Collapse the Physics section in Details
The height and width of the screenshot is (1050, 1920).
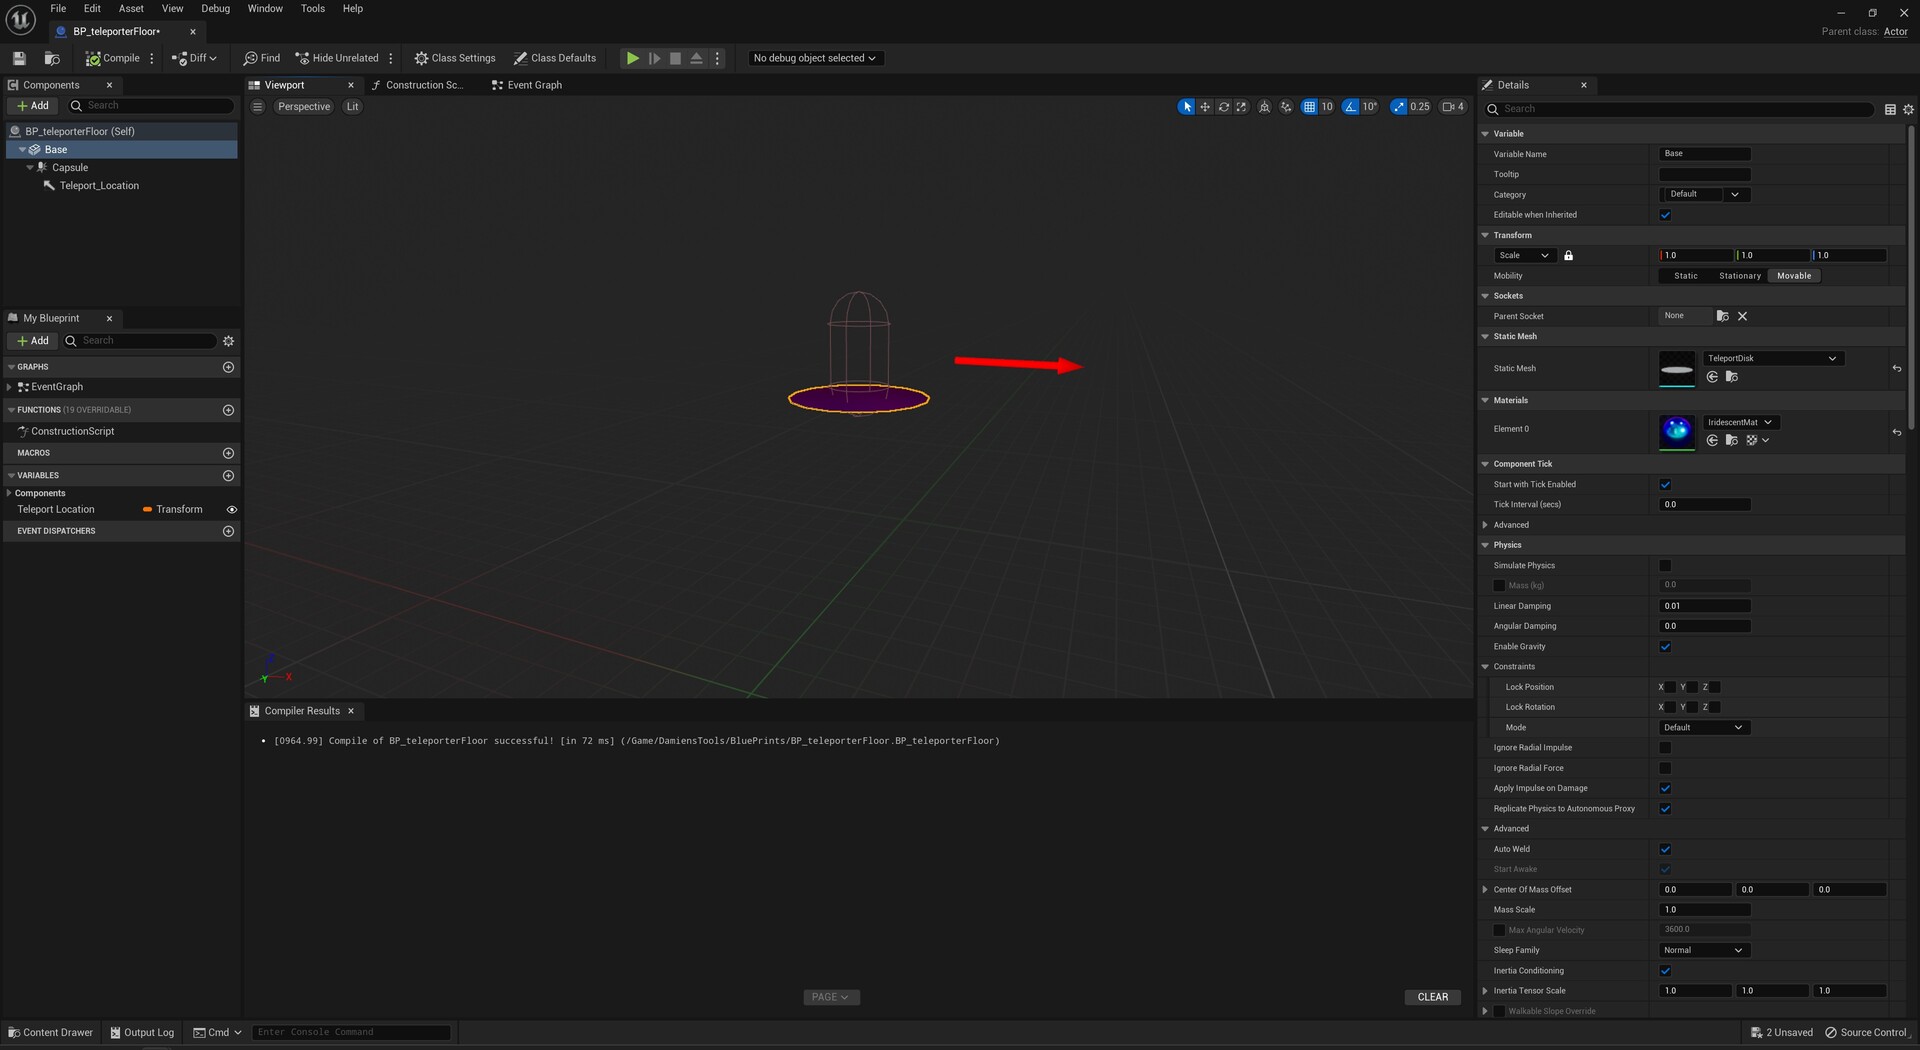pyautogui.click(x=1486, y=545)
